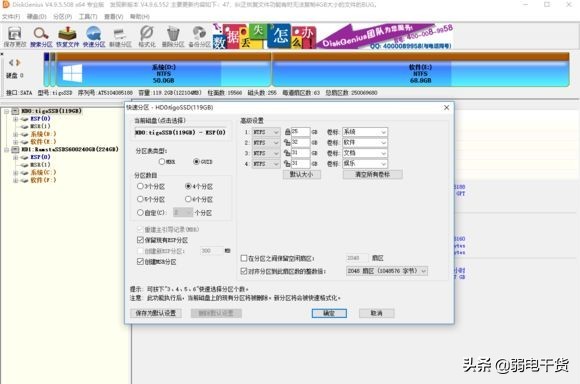Viewport: 580px width, 384px height.
Task: Toggle 保留现有ESP分区 checkbox
Action: click(x=140, y=240)
